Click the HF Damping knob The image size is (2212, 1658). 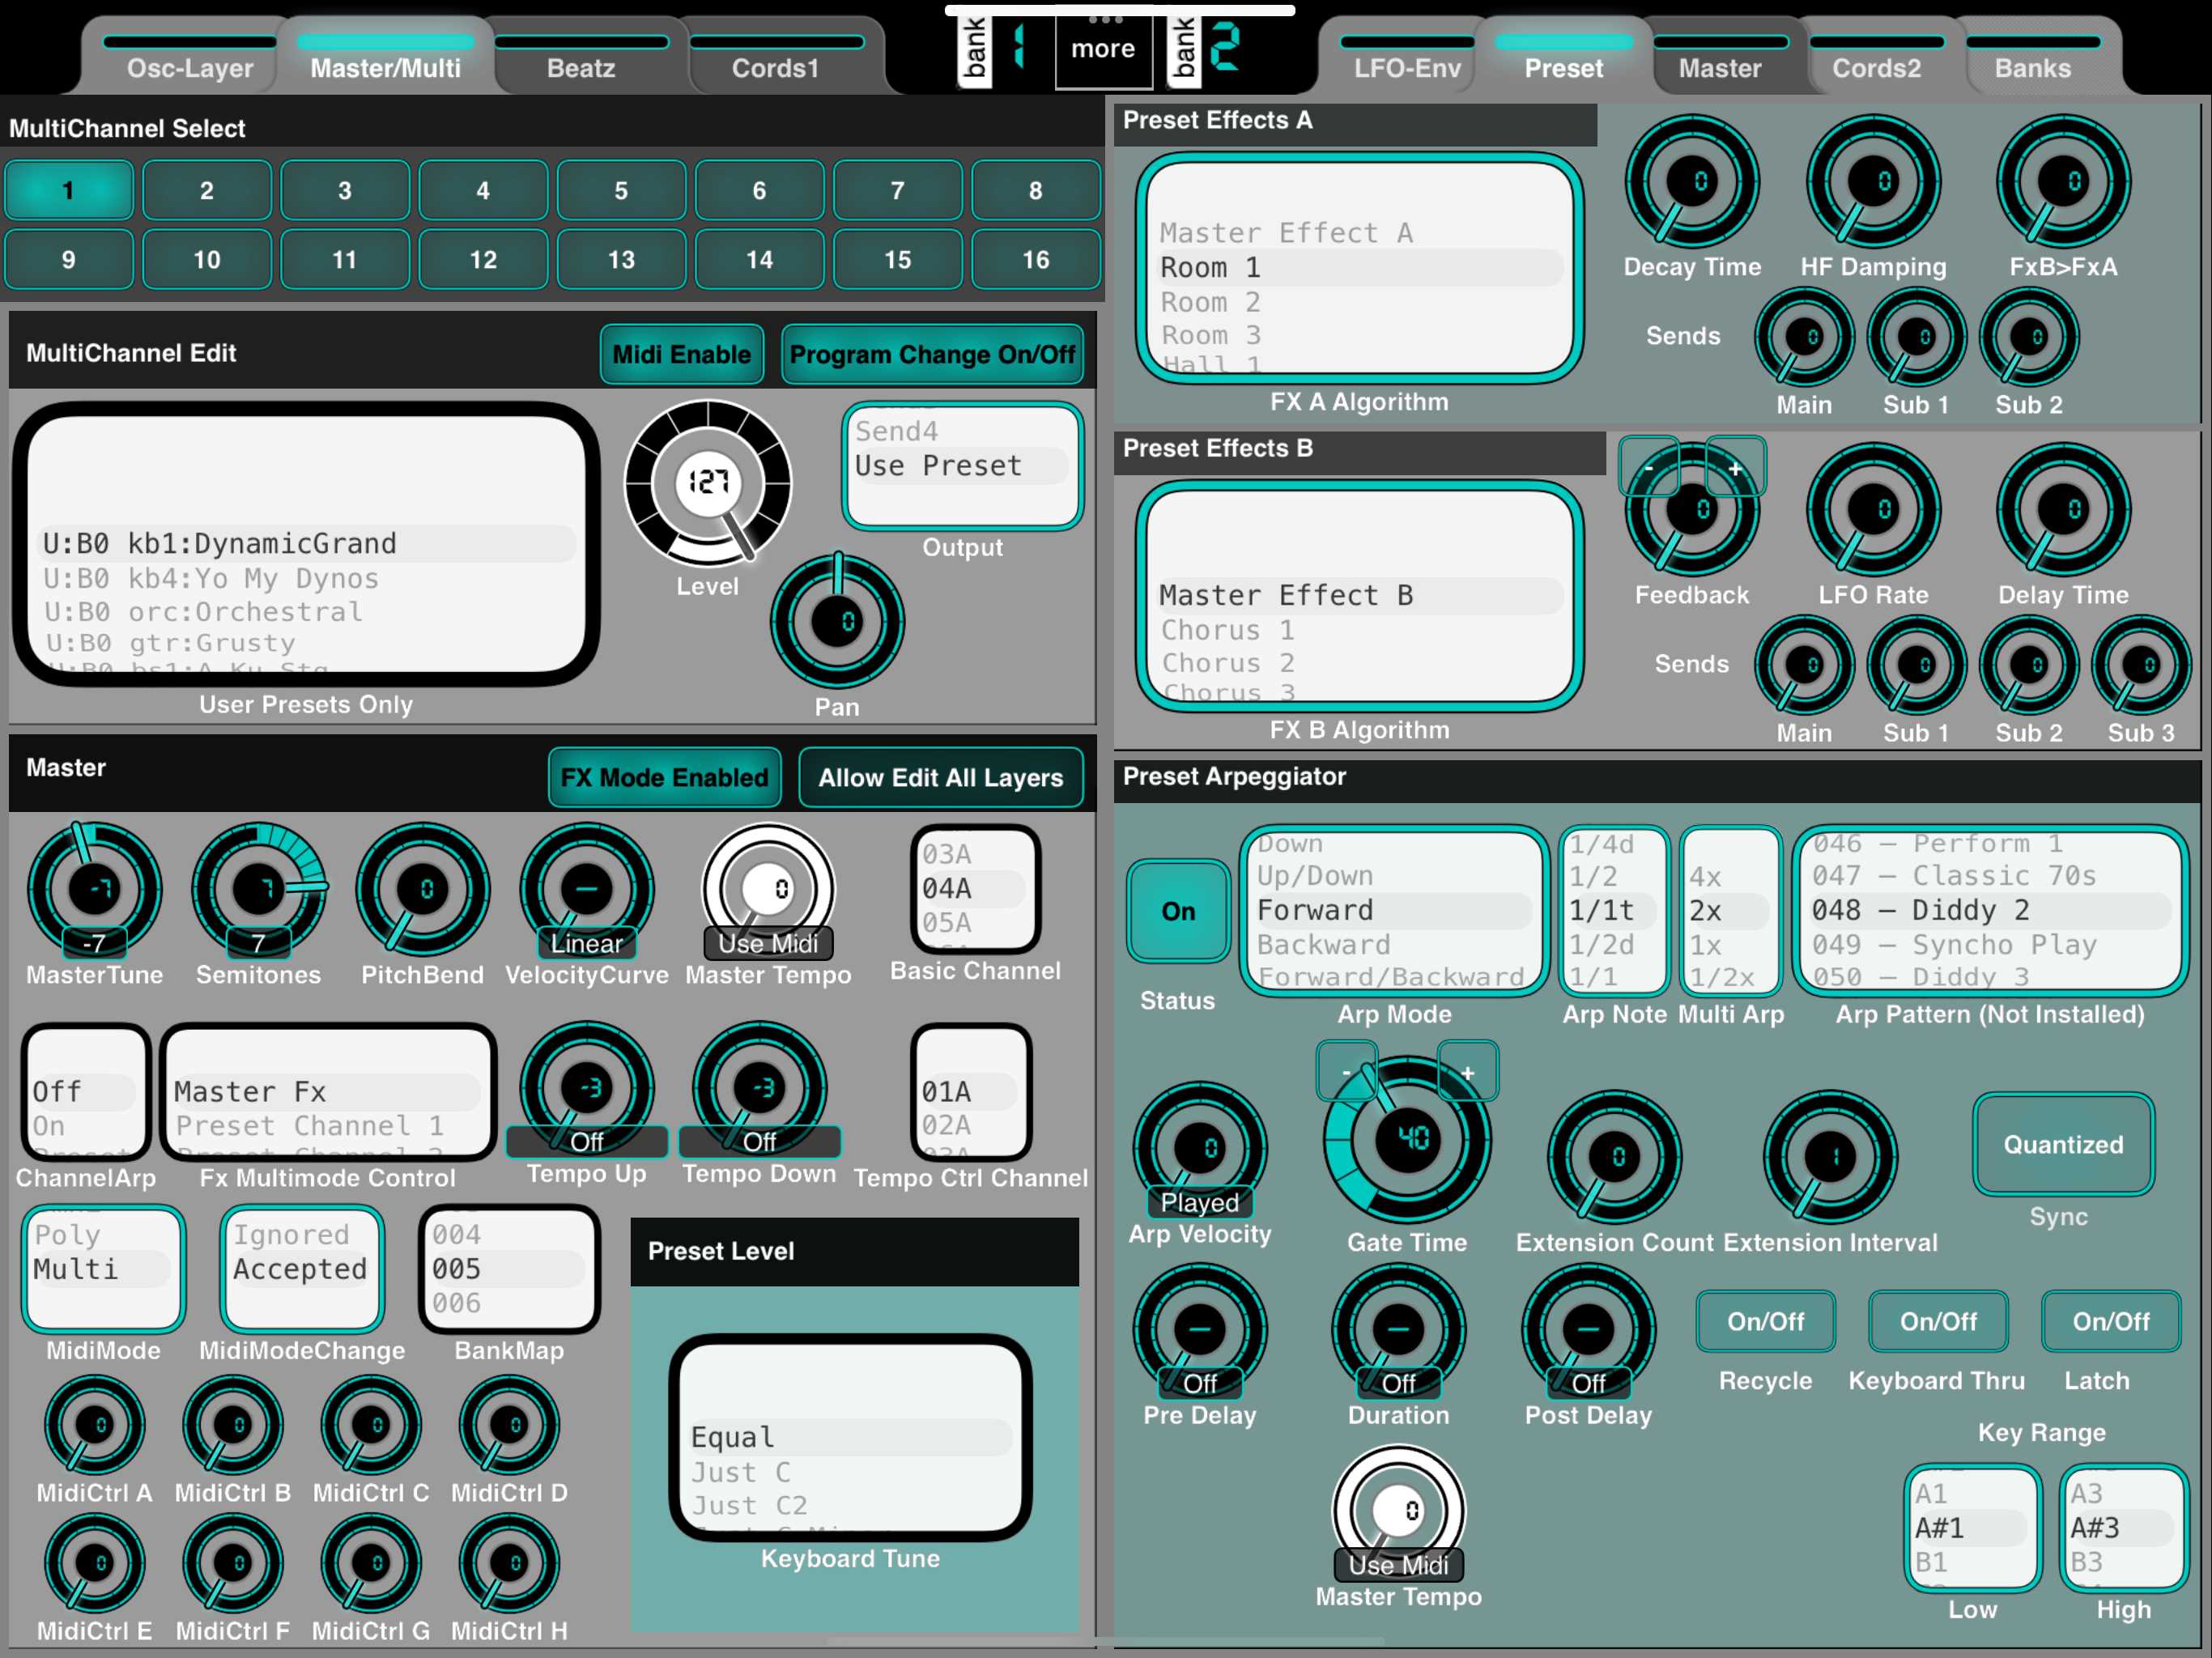click(x=1873, y=181)
